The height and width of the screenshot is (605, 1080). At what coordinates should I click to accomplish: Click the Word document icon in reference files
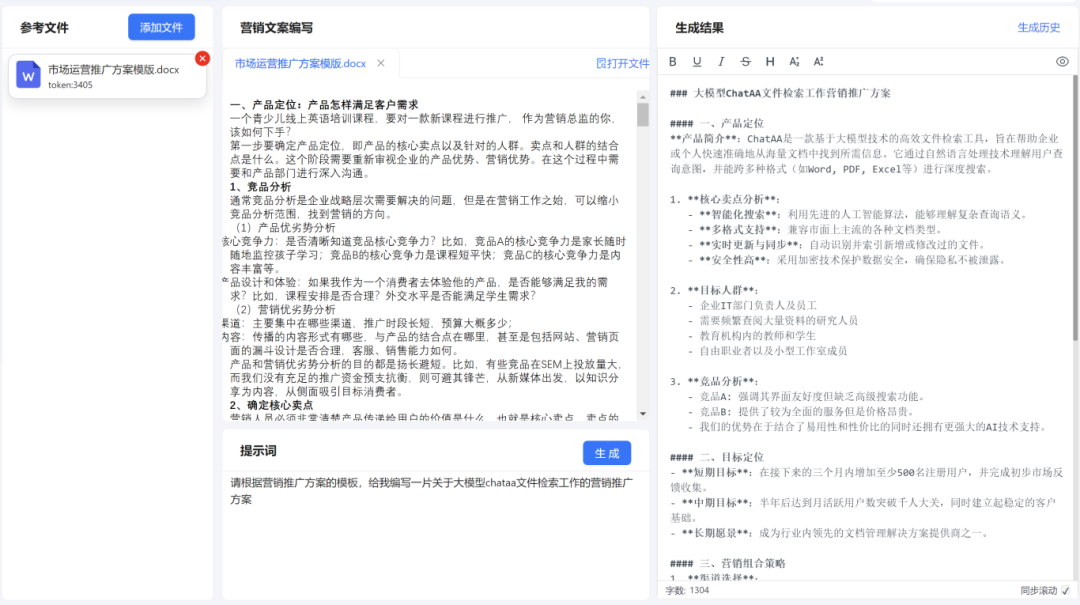pos(28,75)
